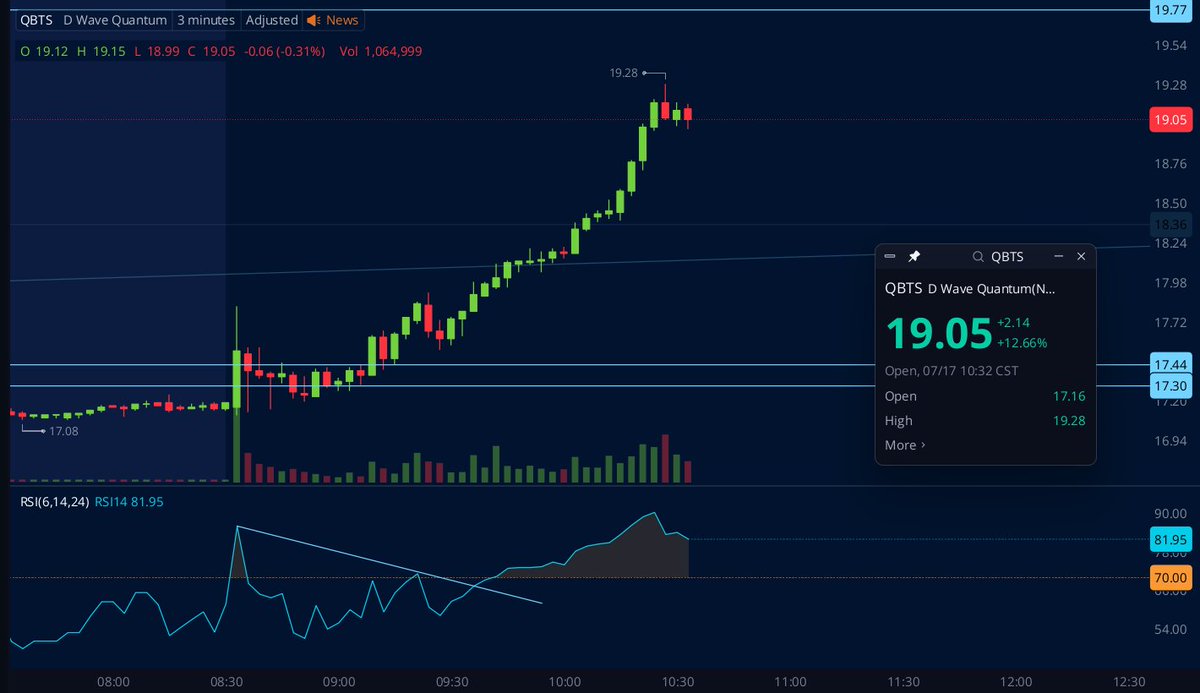Click the +12.66% change in widget

pos(1022,342)
